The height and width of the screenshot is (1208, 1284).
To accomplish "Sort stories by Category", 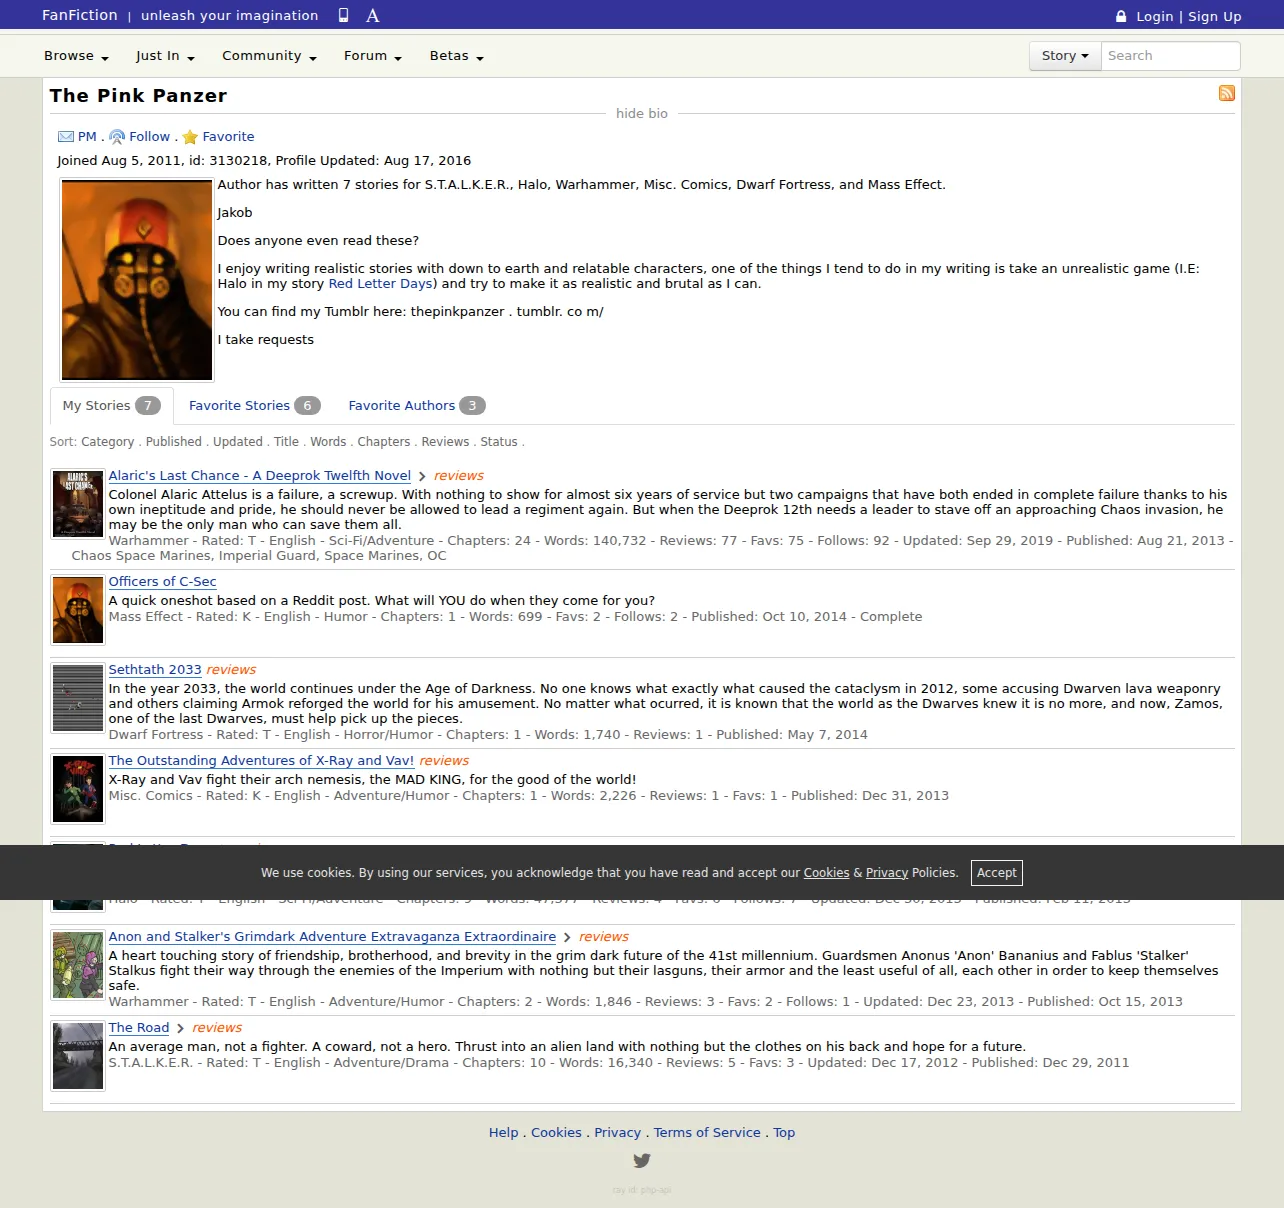I will (x=107, y=442).
